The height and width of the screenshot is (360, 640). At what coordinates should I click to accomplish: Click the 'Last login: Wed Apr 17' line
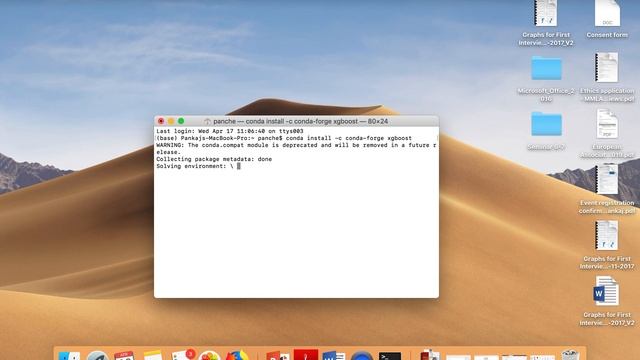pos(230,131)
